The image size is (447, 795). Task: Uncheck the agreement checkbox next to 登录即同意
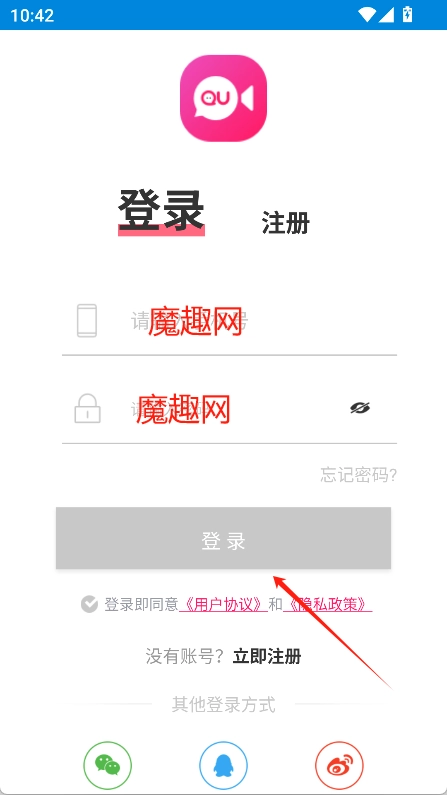pos(89,604)
